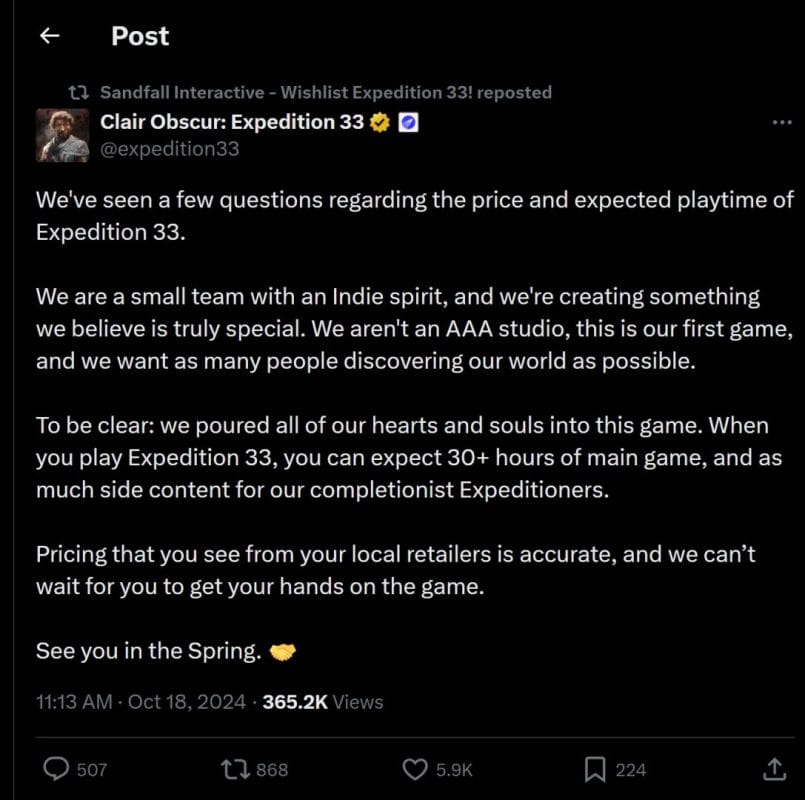Open the Clair Obscur: Expedition 33 display name
Screen dimensions: 805x800
click(232, 123)
